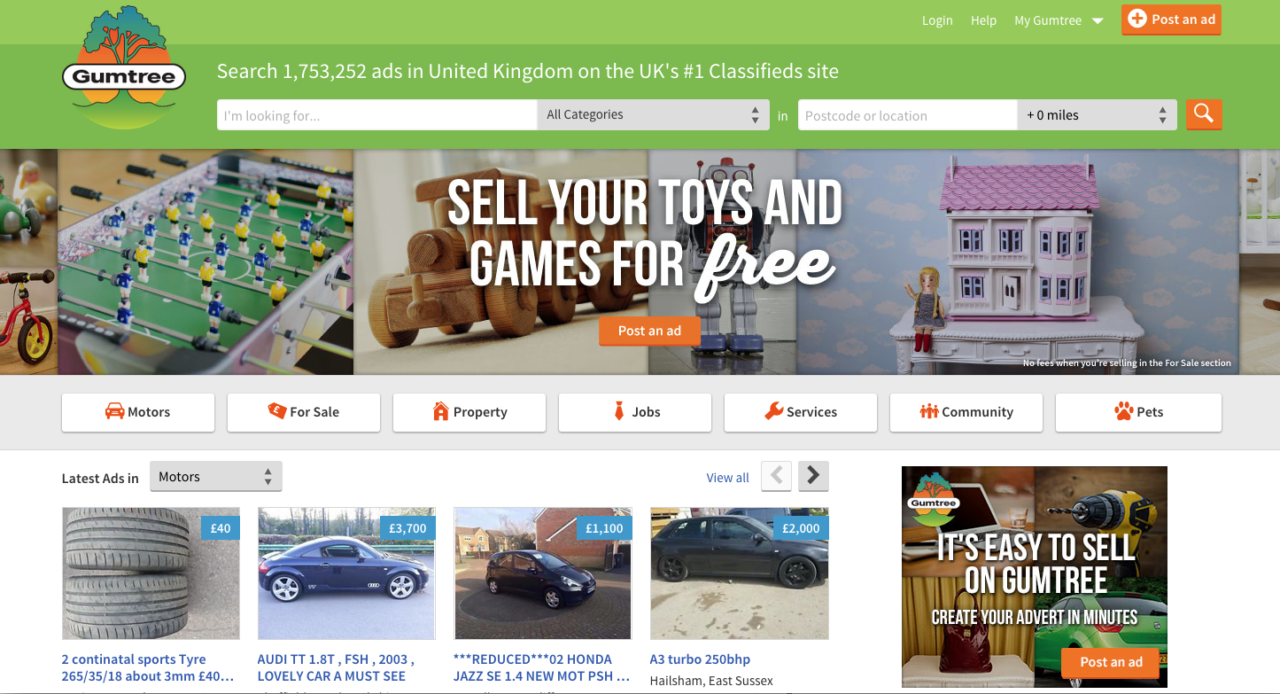Open the Property category house icon
Screen dimensions: 1280x694
click(x=440, y=412)
